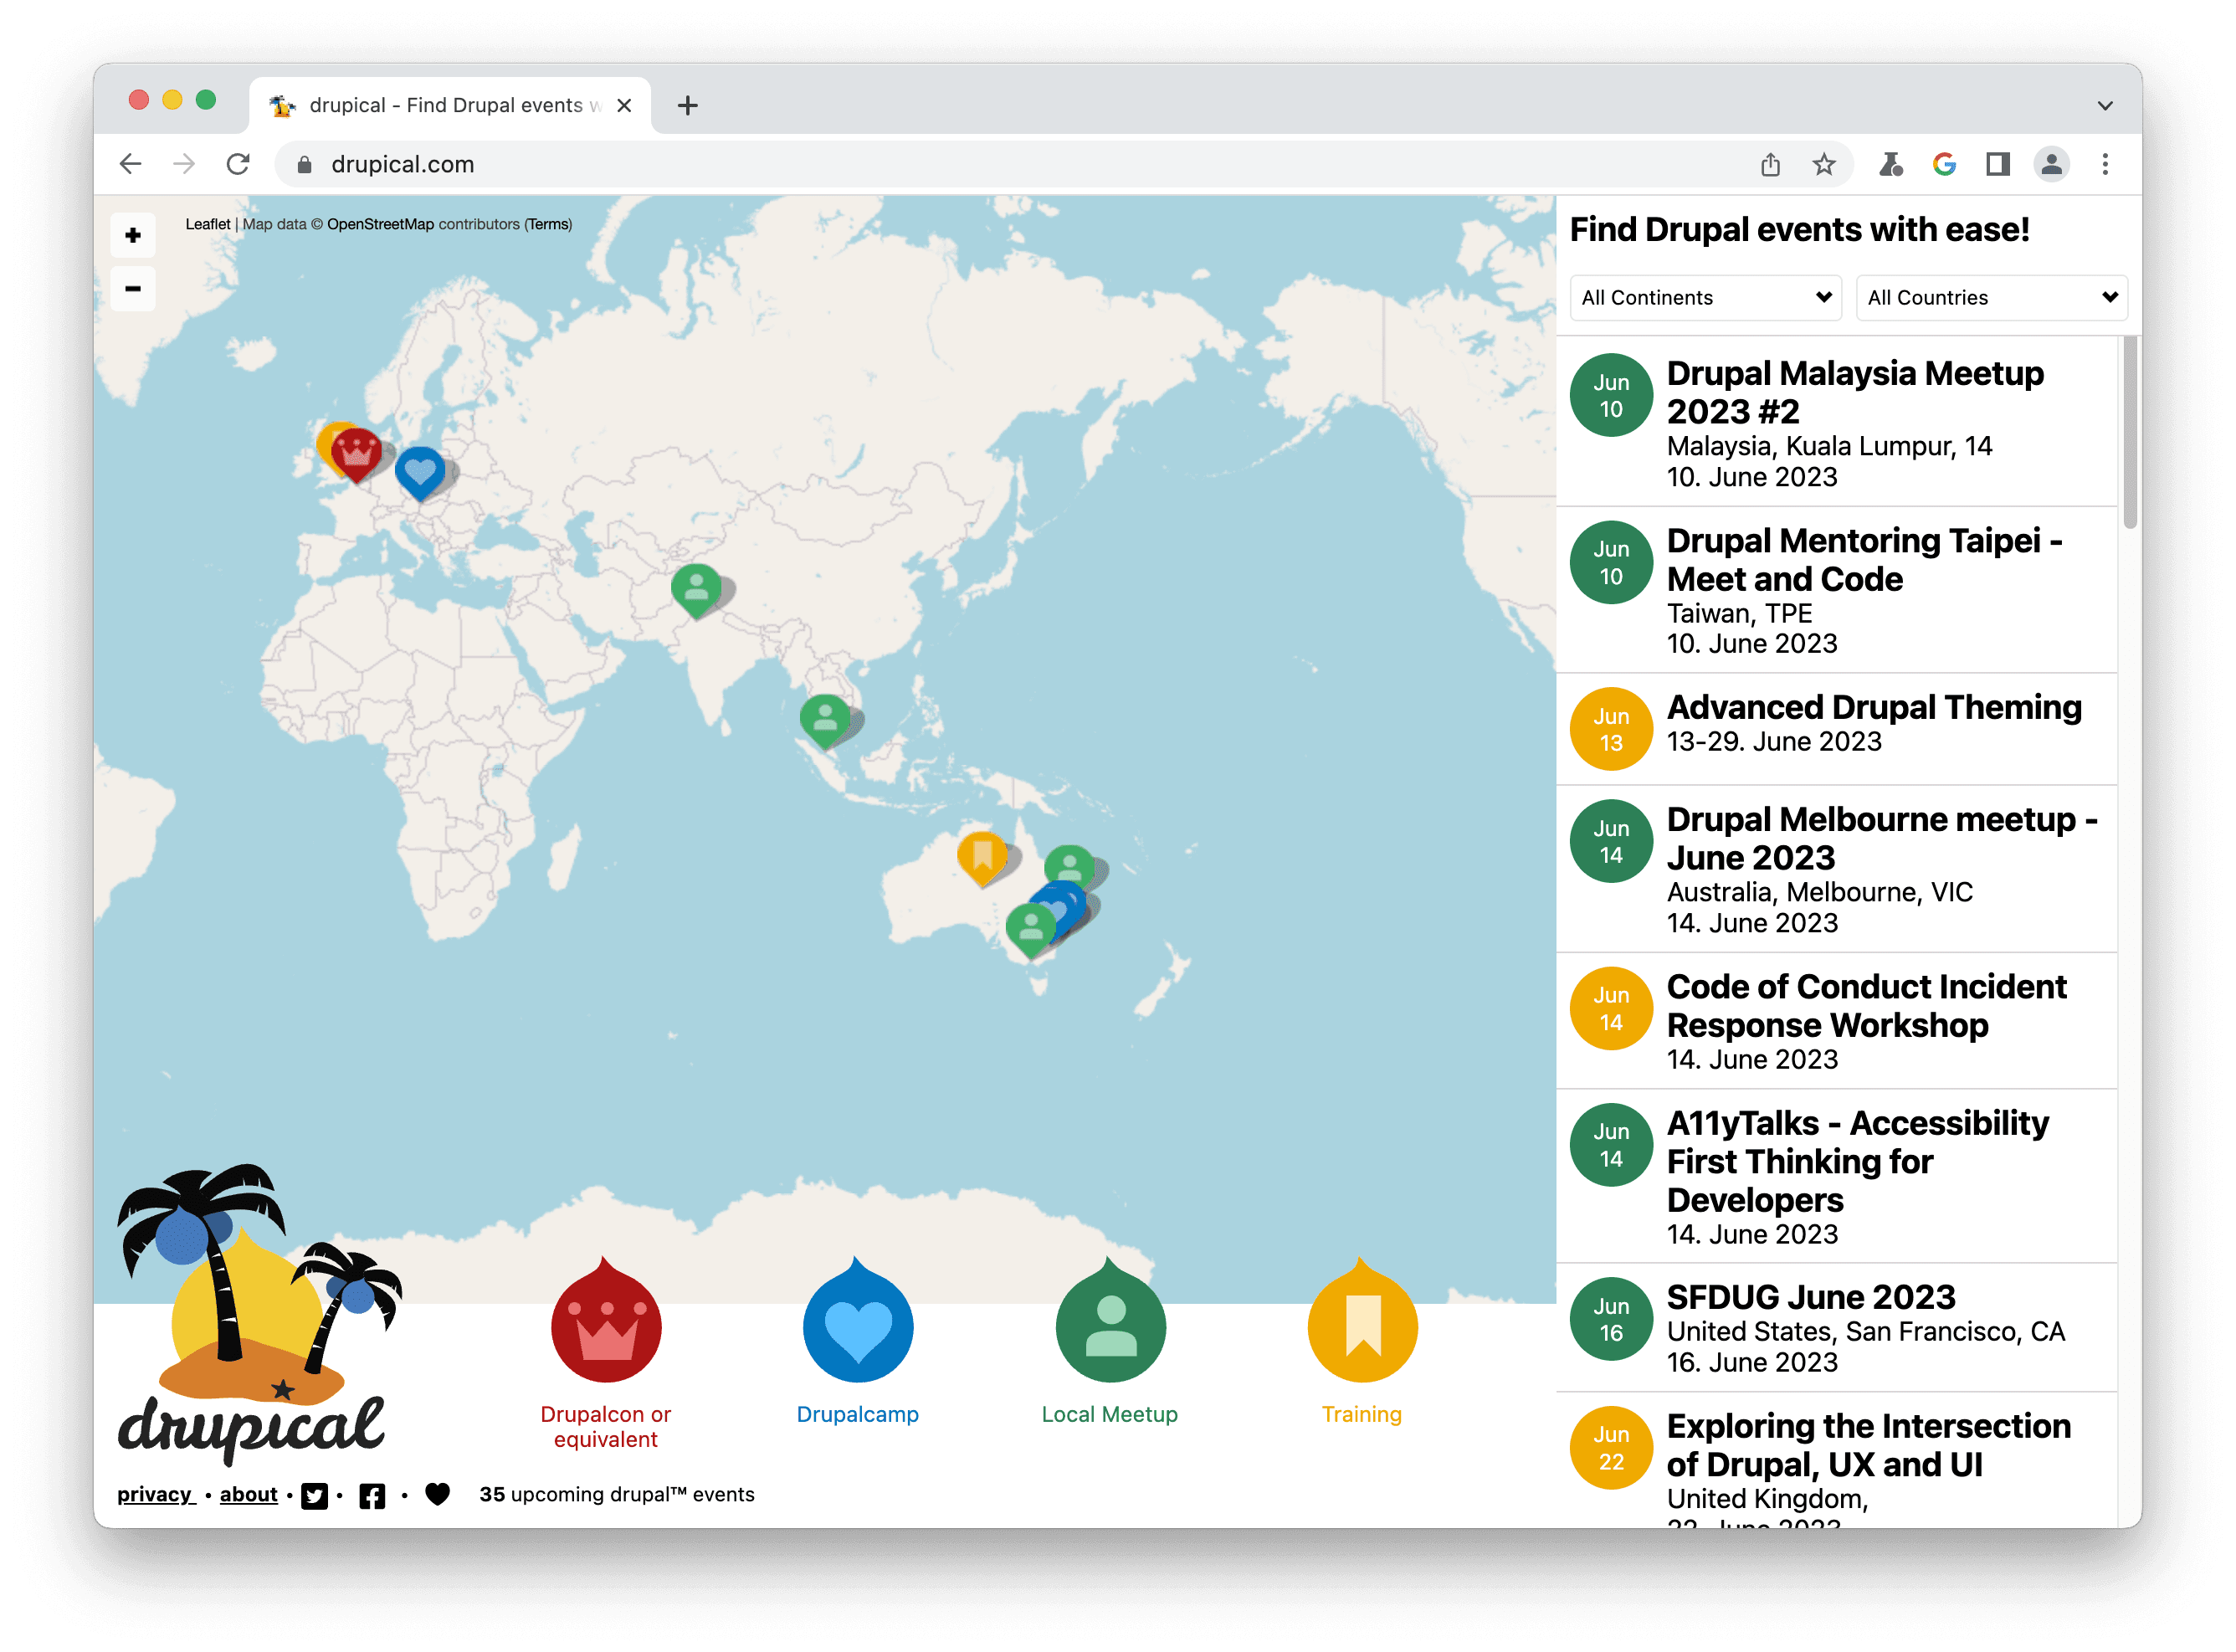Click the 'Training' legend label
Viewport: 2236px width, 1652px height.
tap(1362, 1415)
